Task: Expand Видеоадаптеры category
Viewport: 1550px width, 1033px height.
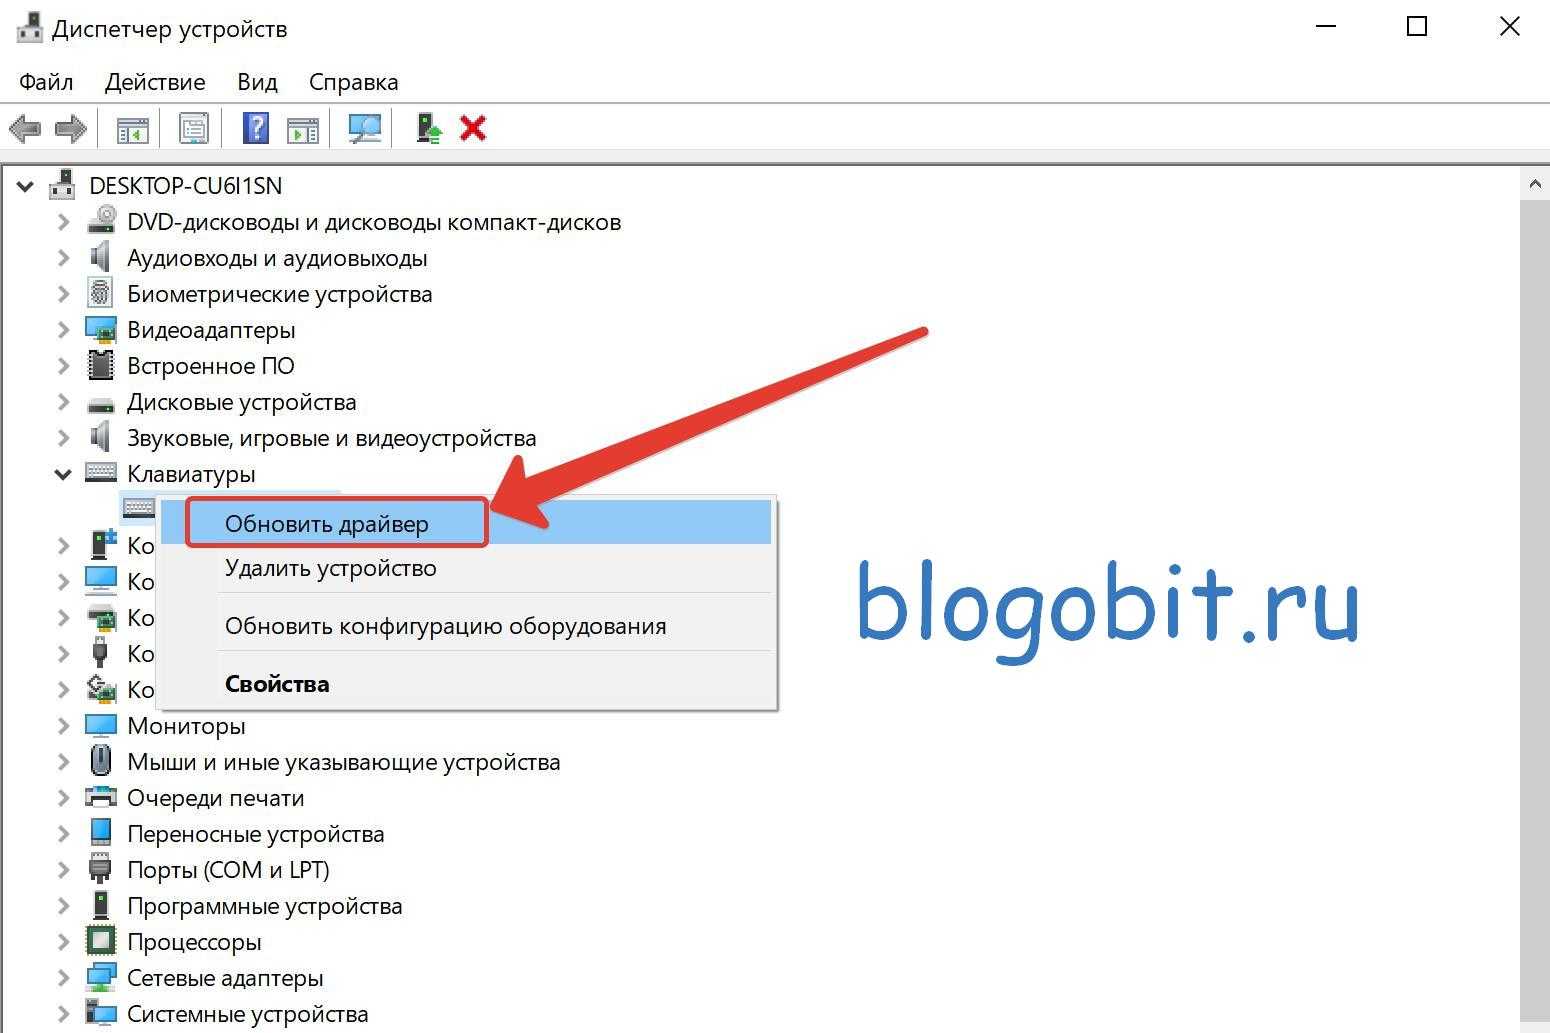Action: point(63,330)
